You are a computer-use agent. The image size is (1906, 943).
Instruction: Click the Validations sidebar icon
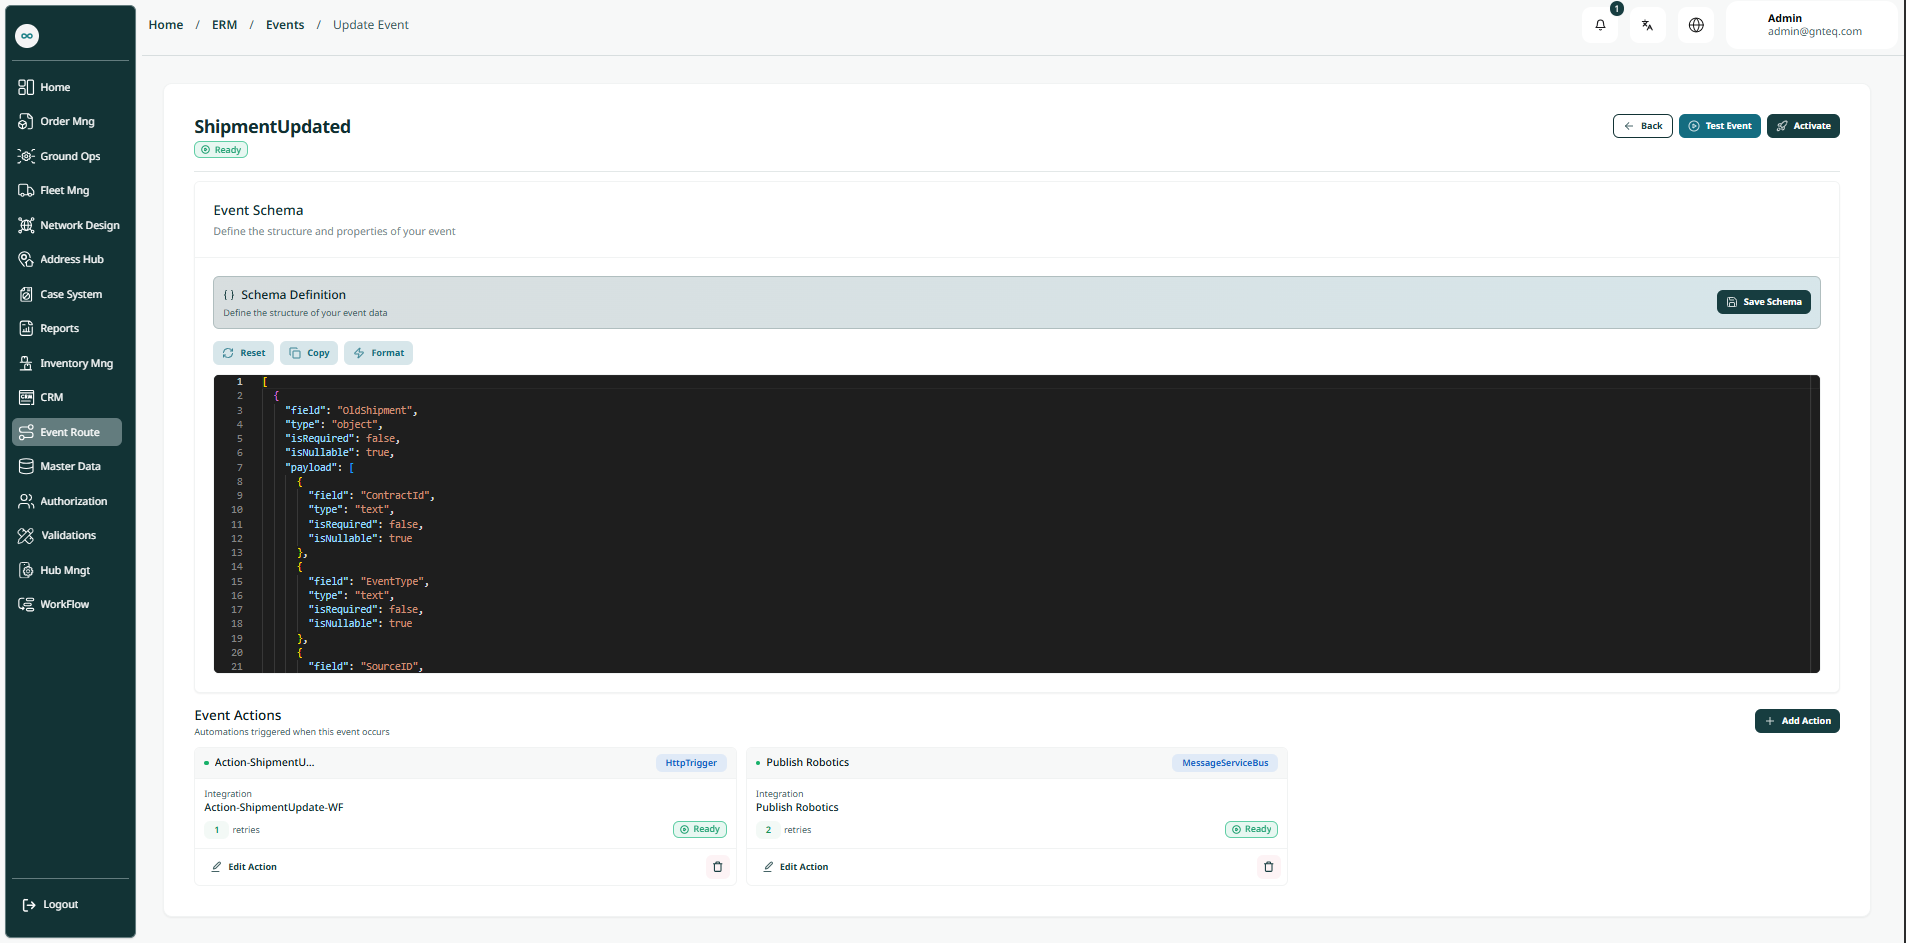pyautogui.click(x=26, y=536)
